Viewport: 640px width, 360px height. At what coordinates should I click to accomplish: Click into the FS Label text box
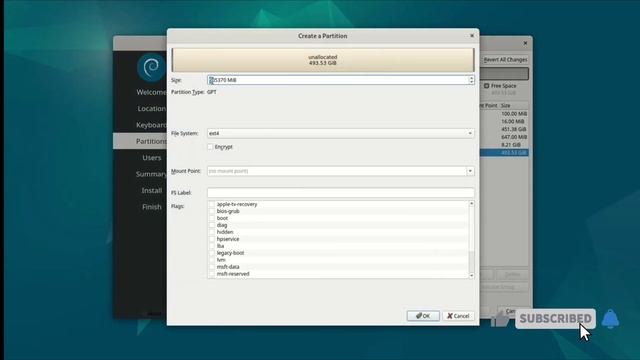tap(340, 193)
